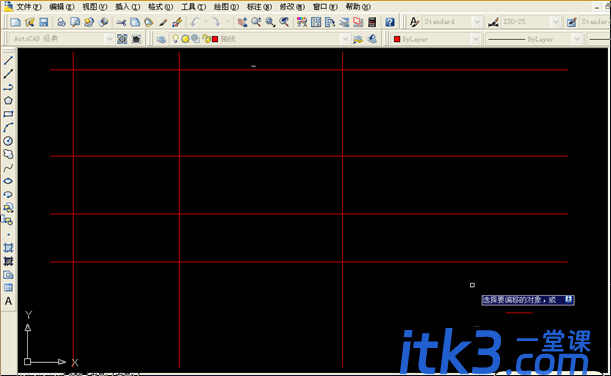Select the Arc tool
The height and width of the screenshot is (376, 611).
coord(8,127)
